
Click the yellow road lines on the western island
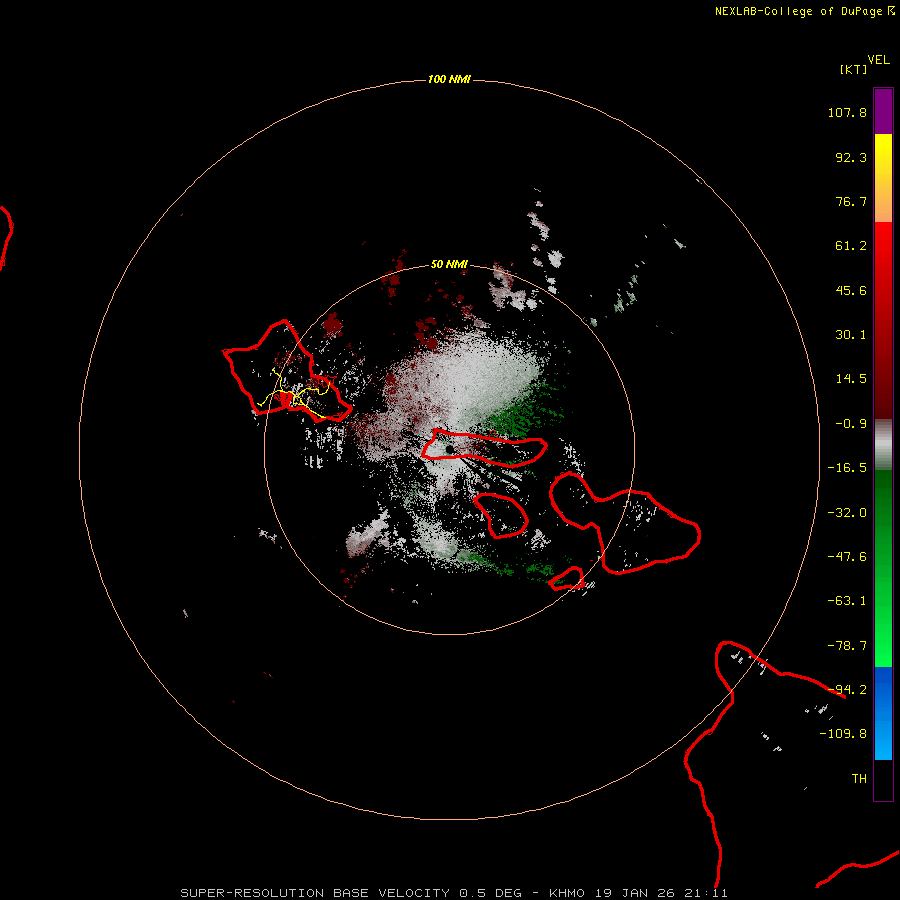coord(293,395)
